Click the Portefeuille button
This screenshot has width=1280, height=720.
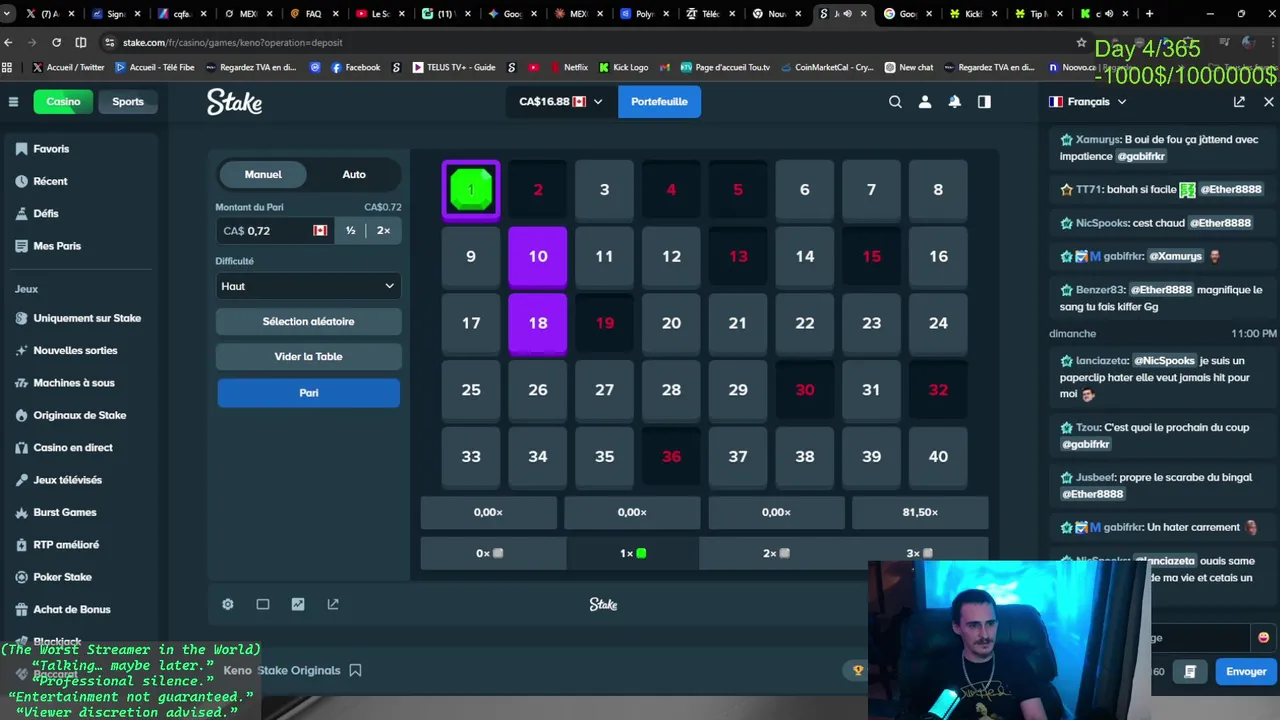(659, 102)
